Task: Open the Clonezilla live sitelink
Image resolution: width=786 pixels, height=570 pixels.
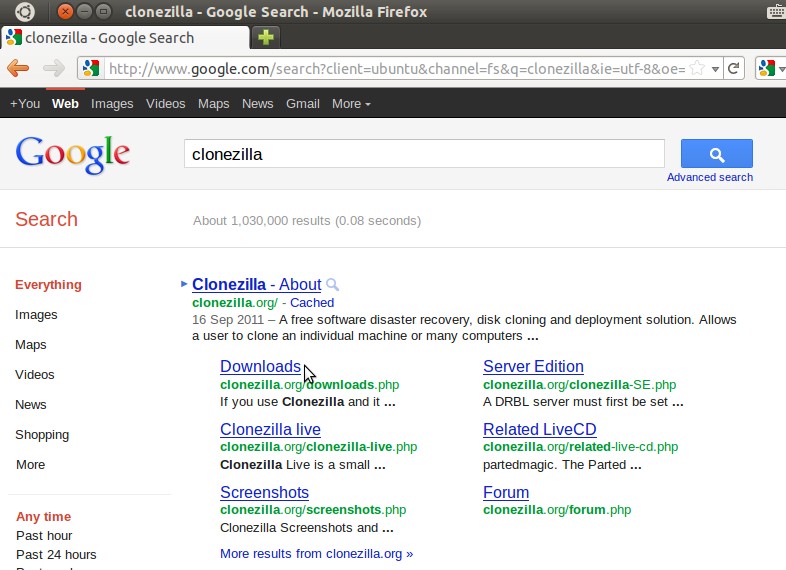Action: [x=270, y=430]
